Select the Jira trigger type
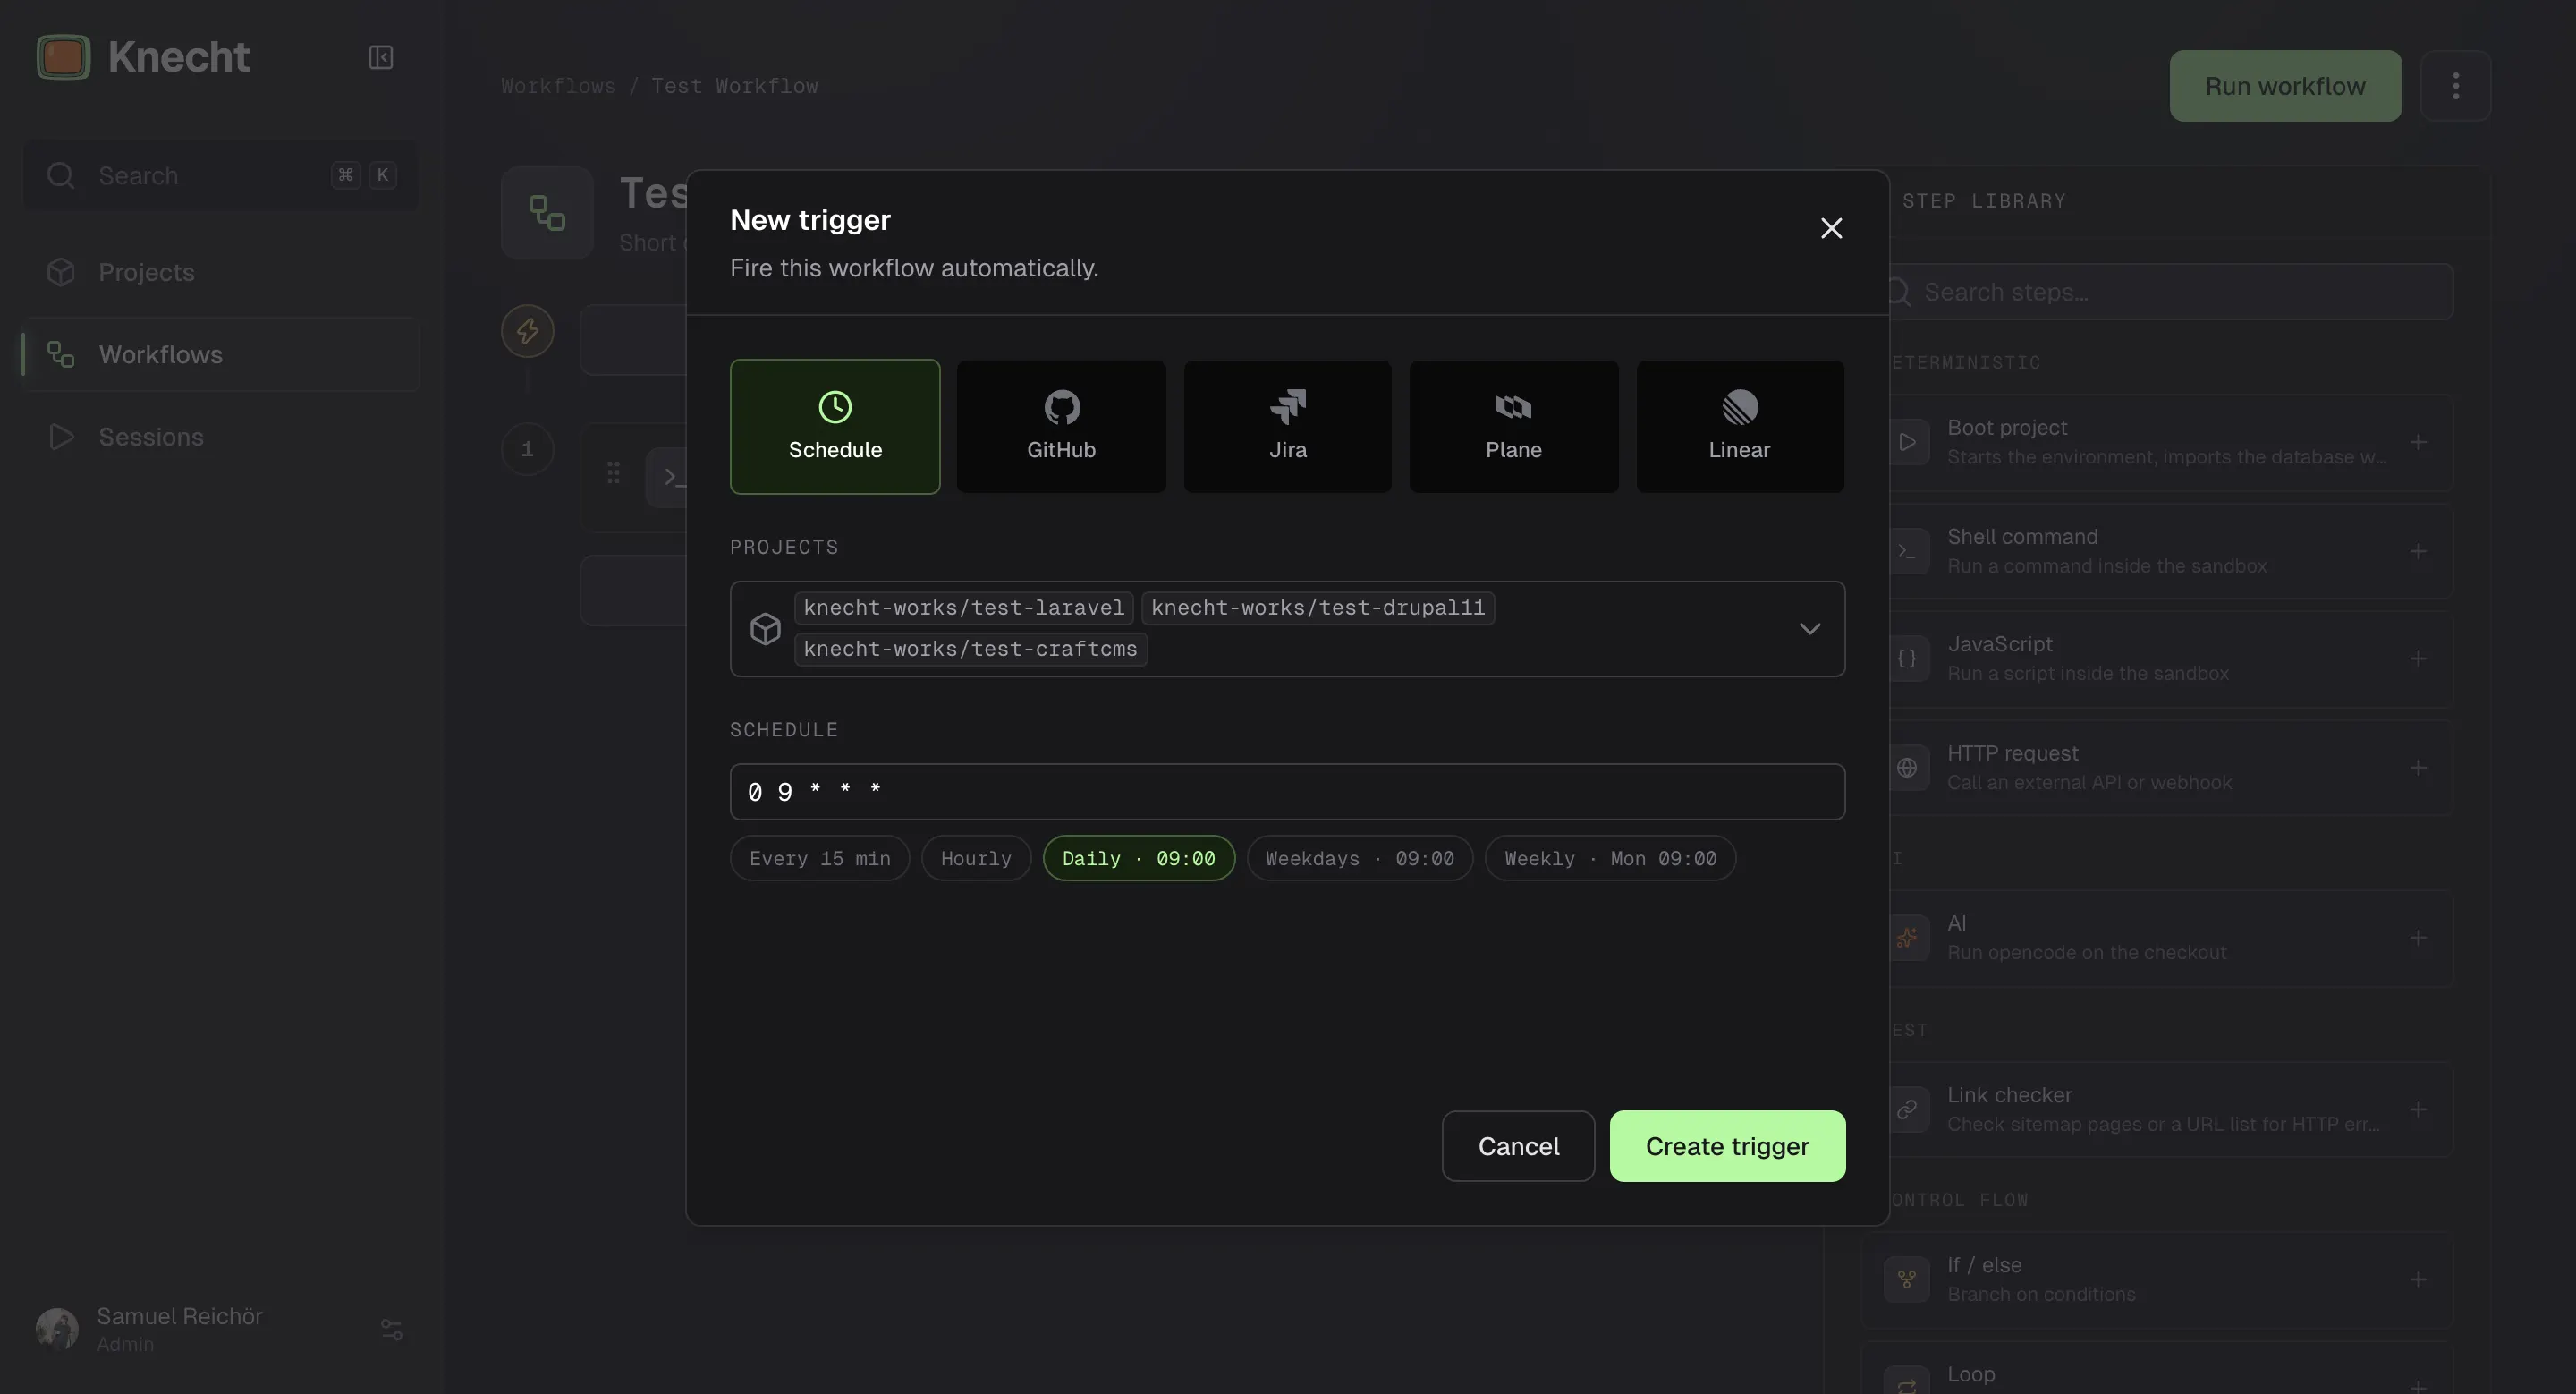 click(x=1288, y=426)
